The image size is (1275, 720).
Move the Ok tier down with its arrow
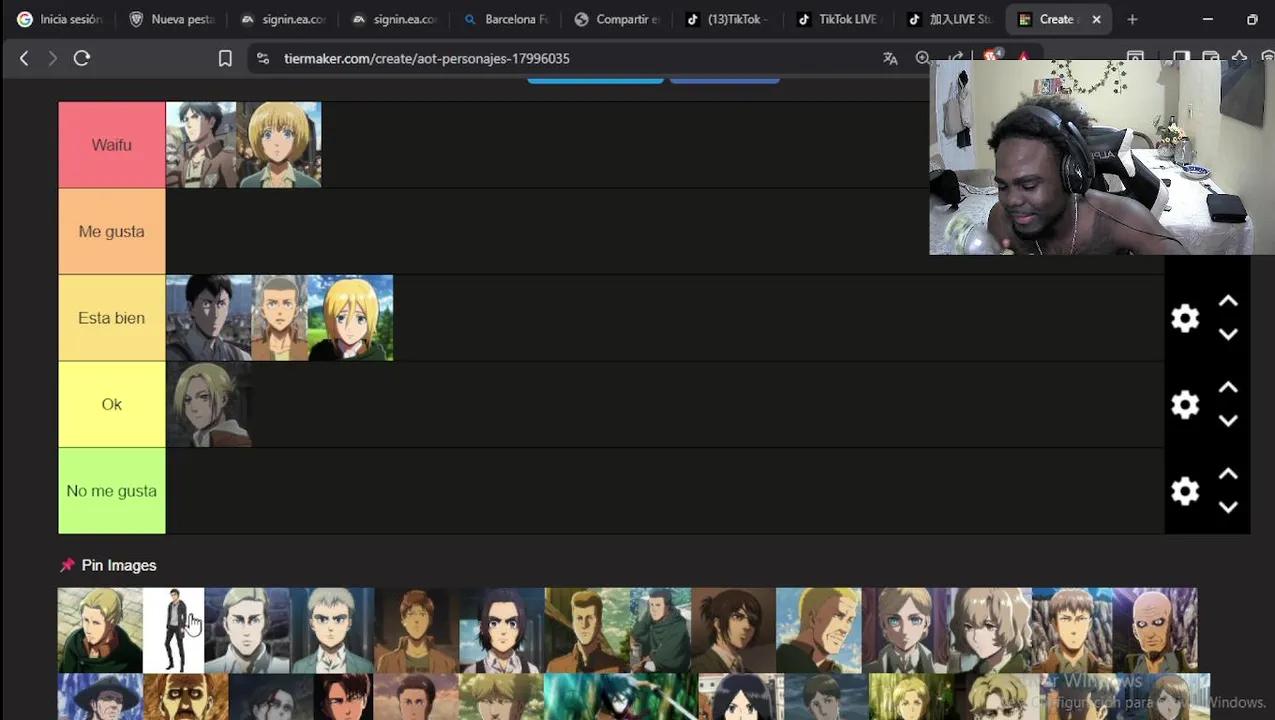point(1228,421)
